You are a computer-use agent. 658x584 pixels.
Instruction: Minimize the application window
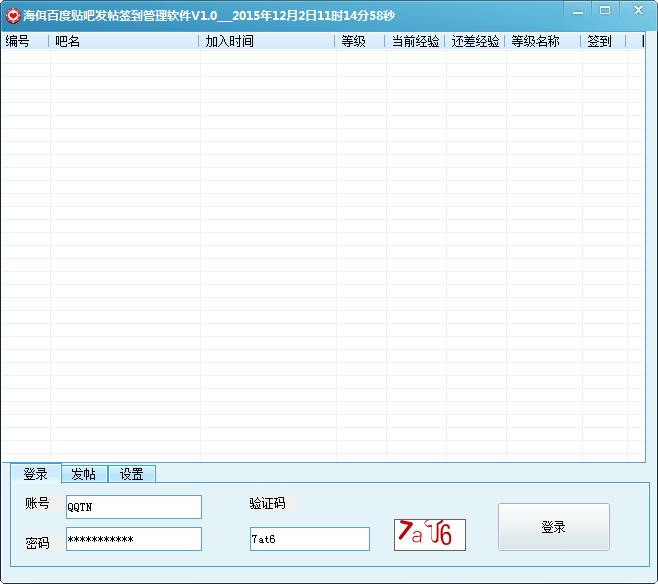click(x=578, y=9)
